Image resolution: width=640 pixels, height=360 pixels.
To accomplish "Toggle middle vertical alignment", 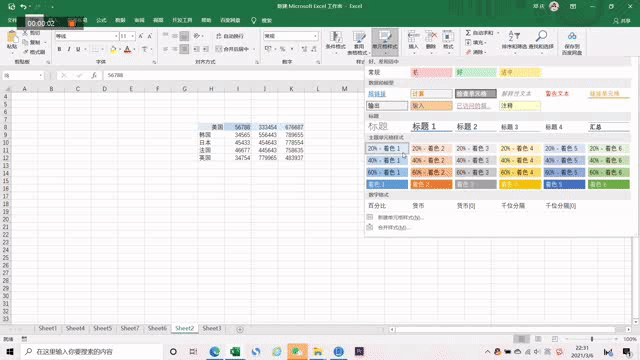I will [175, 36].
